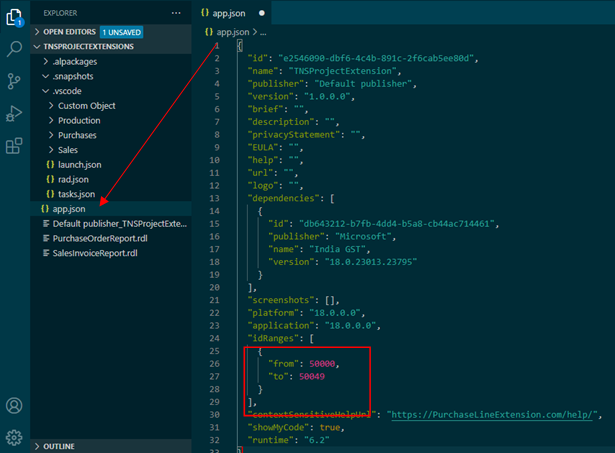Expand the Production folder
Screen dimensions: 615x453
[51, 120]
